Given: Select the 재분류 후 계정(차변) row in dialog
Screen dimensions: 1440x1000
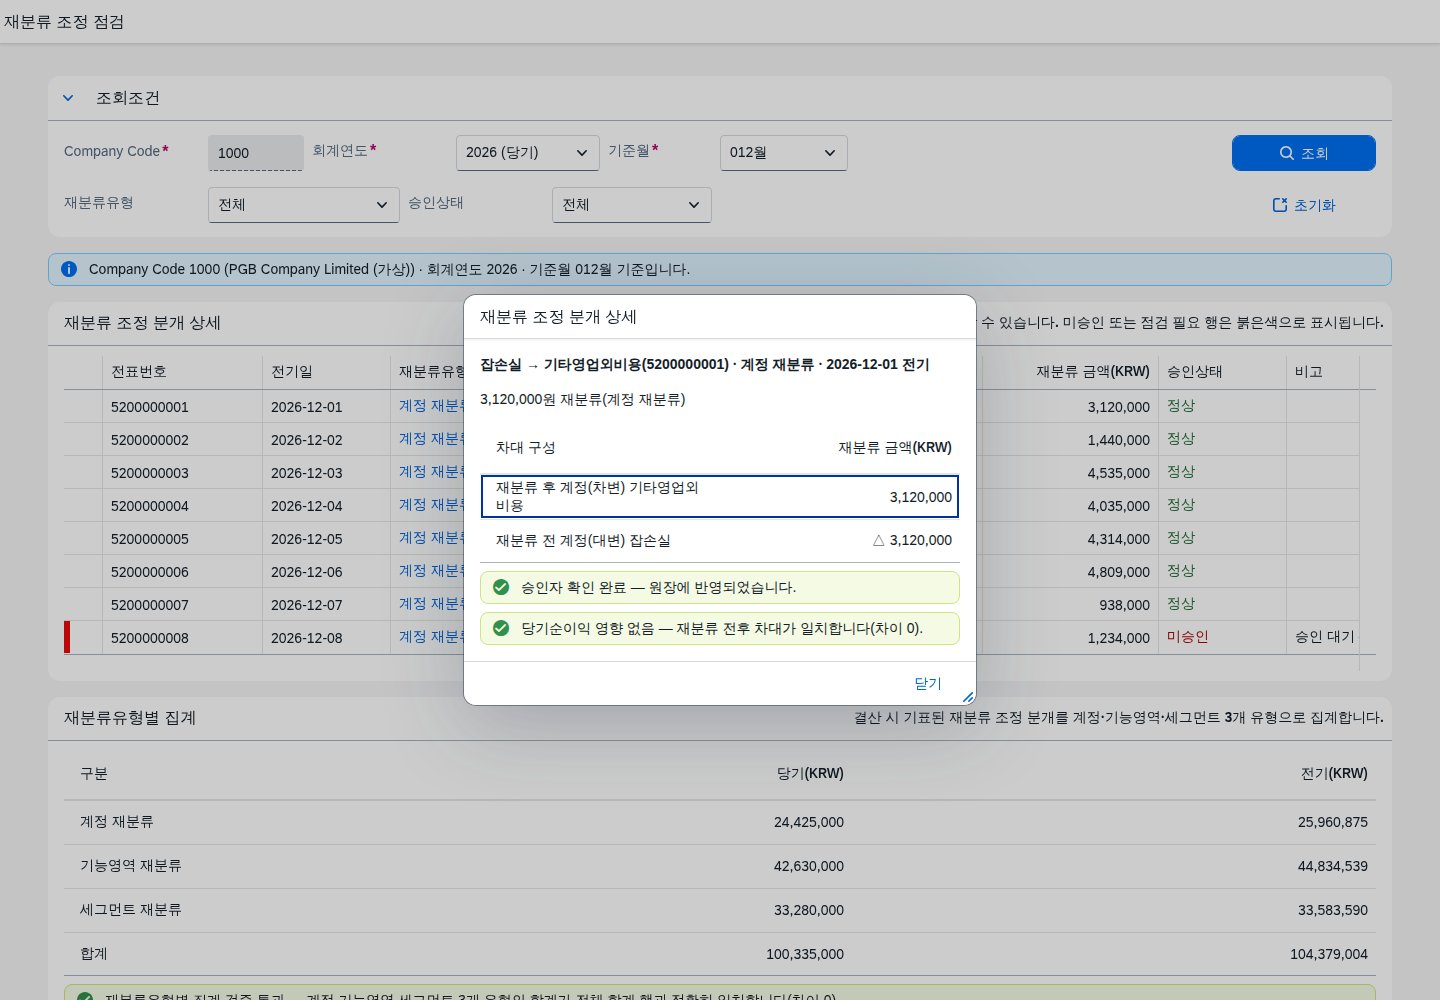Looking at the screenshot, I should (720, 497).
